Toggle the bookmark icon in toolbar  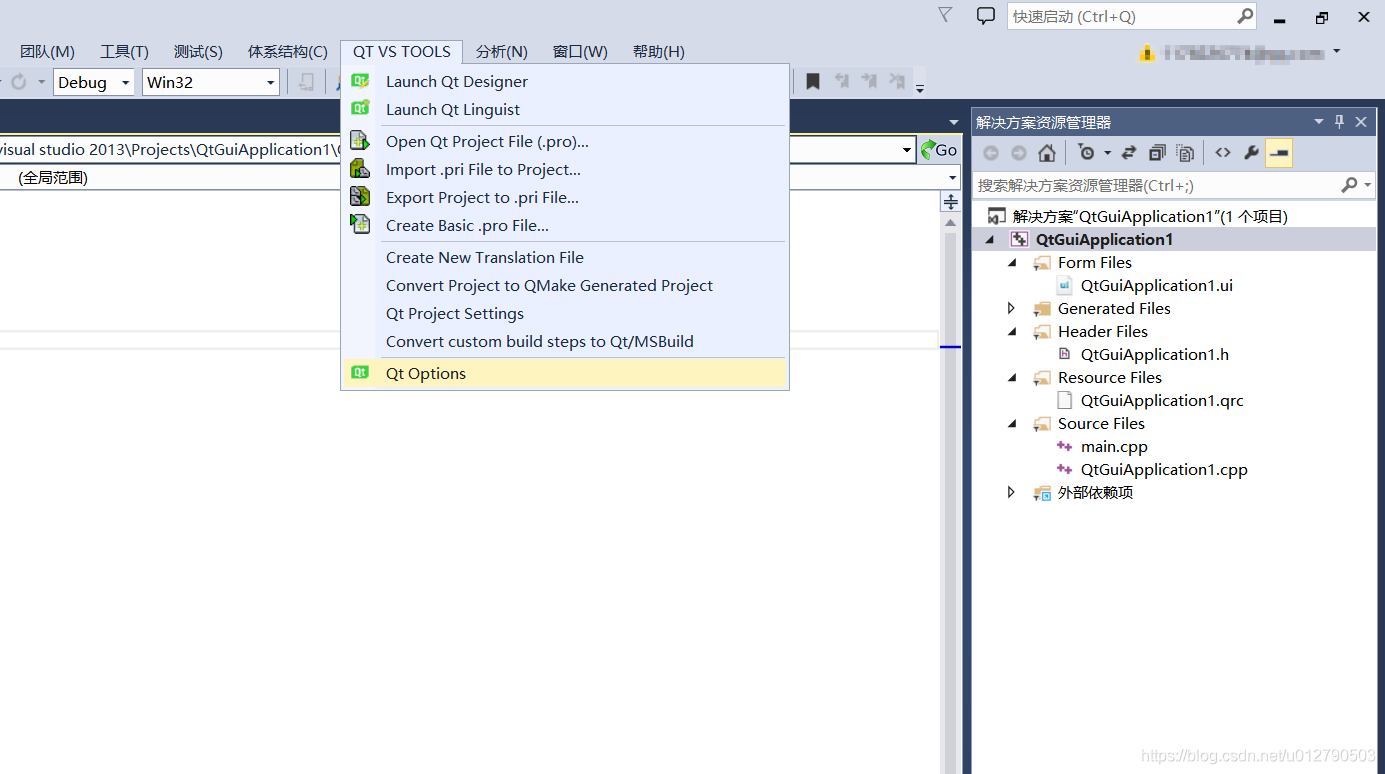pos(813,82)
